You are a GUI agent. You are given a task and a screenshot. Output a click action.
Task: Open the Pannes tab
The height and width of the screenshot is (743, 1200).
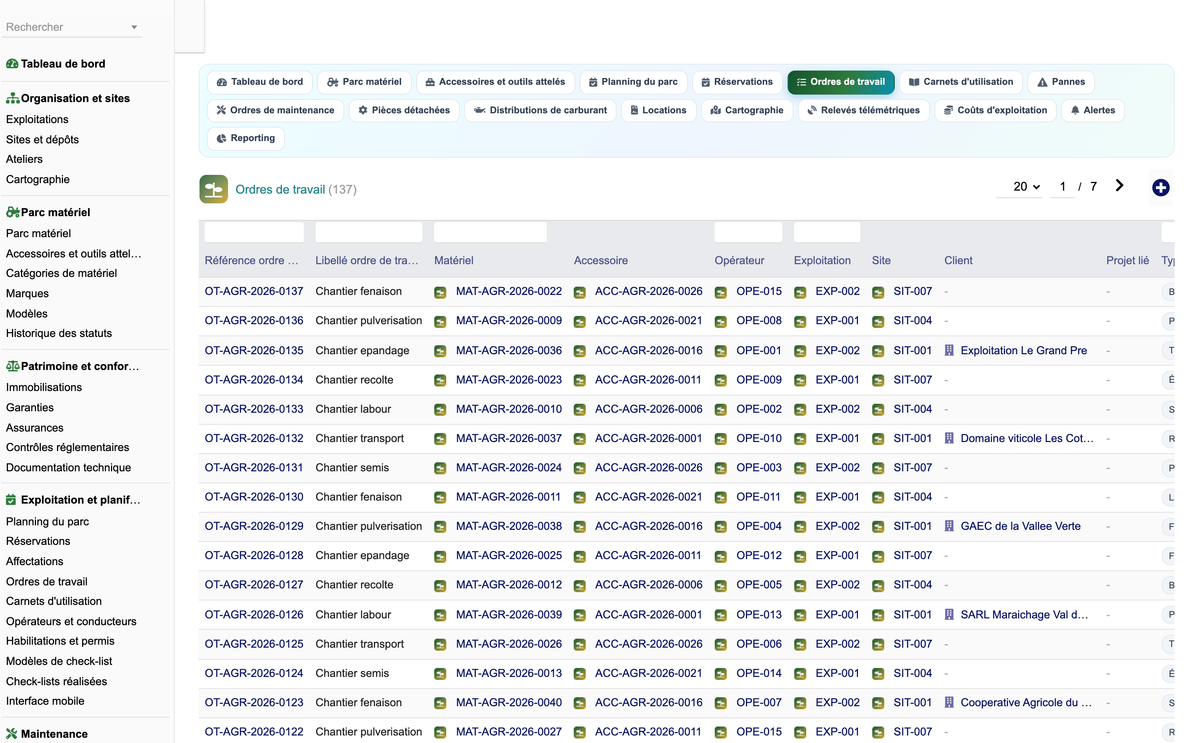tap(1061, 82)
